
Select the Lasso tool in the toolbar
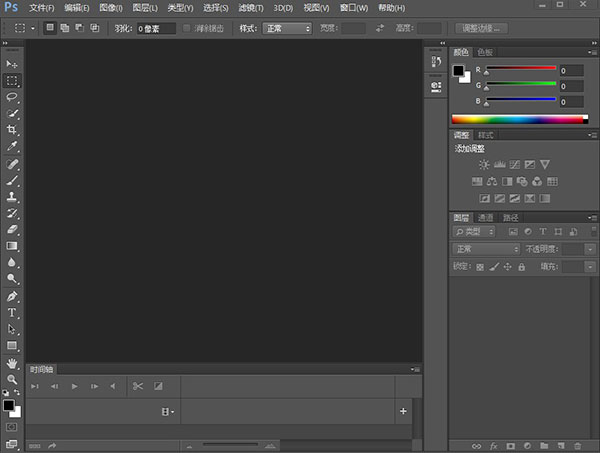pos(12,97)
